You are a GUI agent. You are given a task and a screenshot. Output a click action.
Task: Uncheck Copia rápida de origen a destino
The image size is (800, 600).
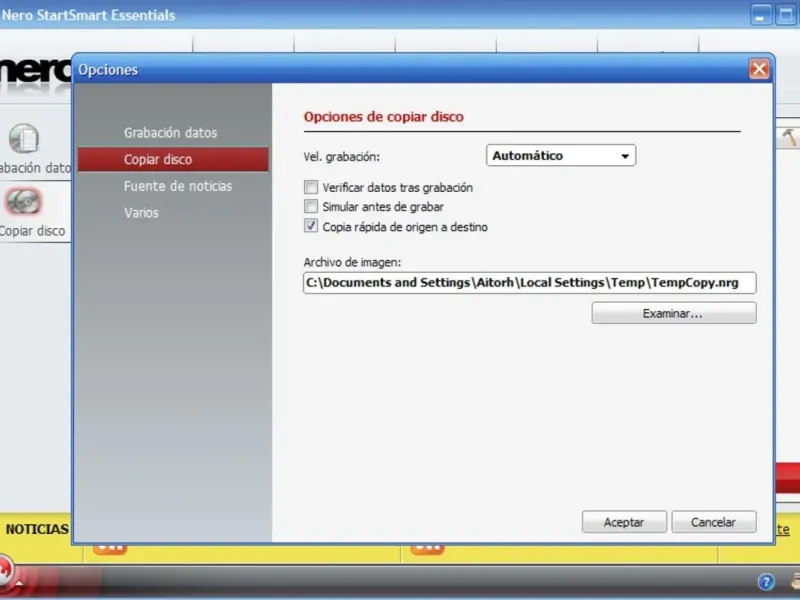coord(311,226)
